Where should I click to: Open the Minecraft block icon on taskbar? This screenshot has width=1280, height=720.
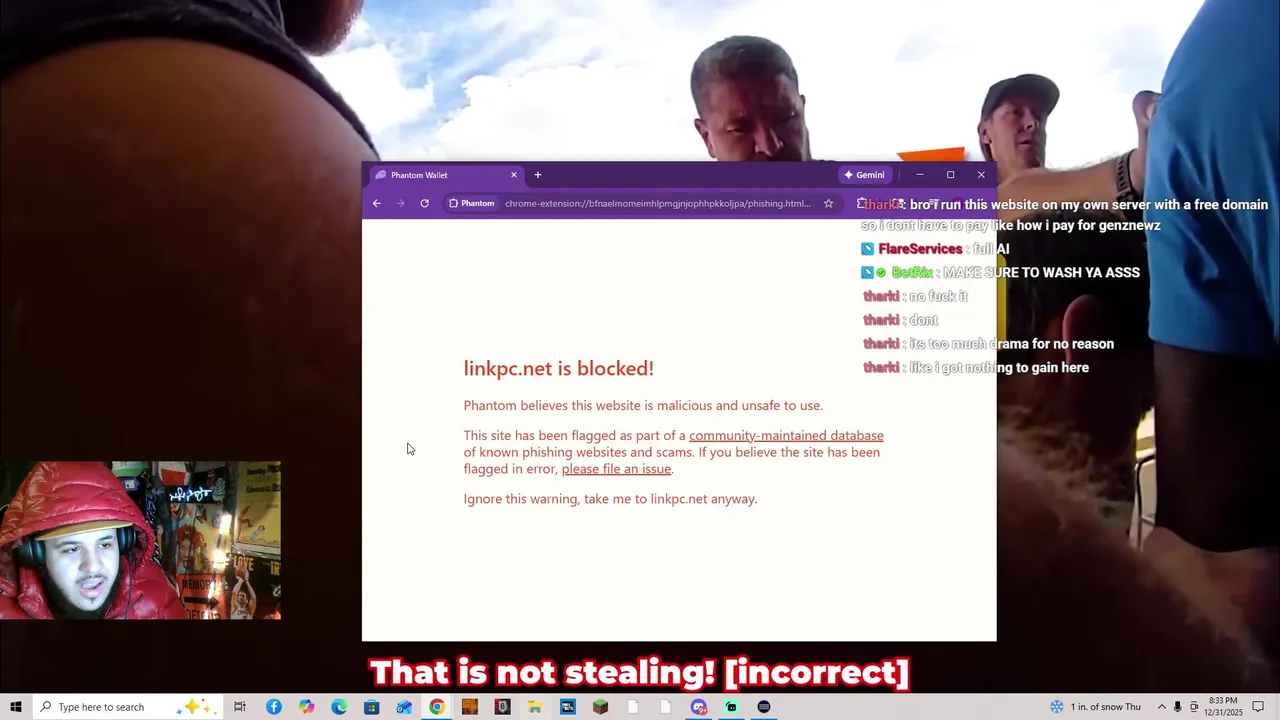[x=600, y=707]
